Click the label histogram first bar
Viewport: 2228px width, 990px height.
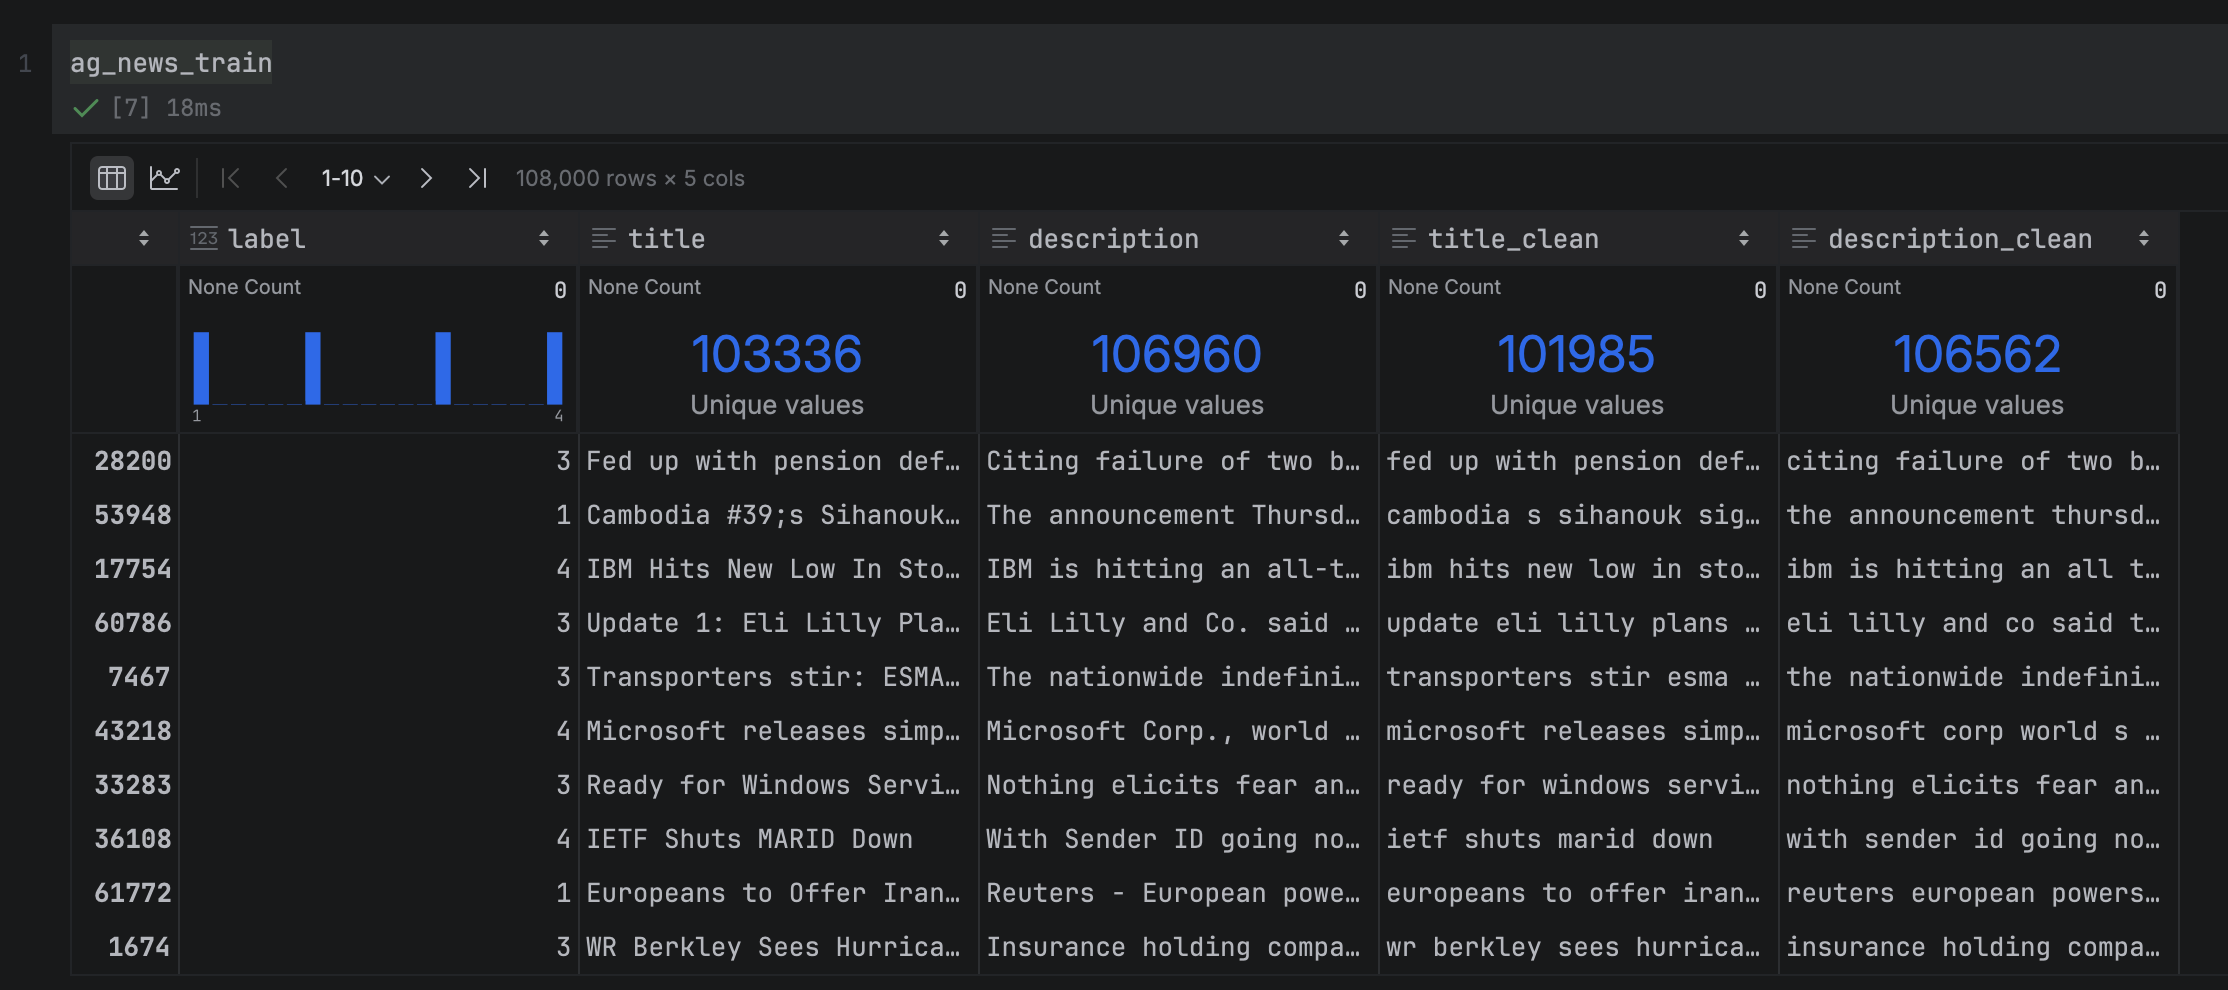[x=201, y=368]
